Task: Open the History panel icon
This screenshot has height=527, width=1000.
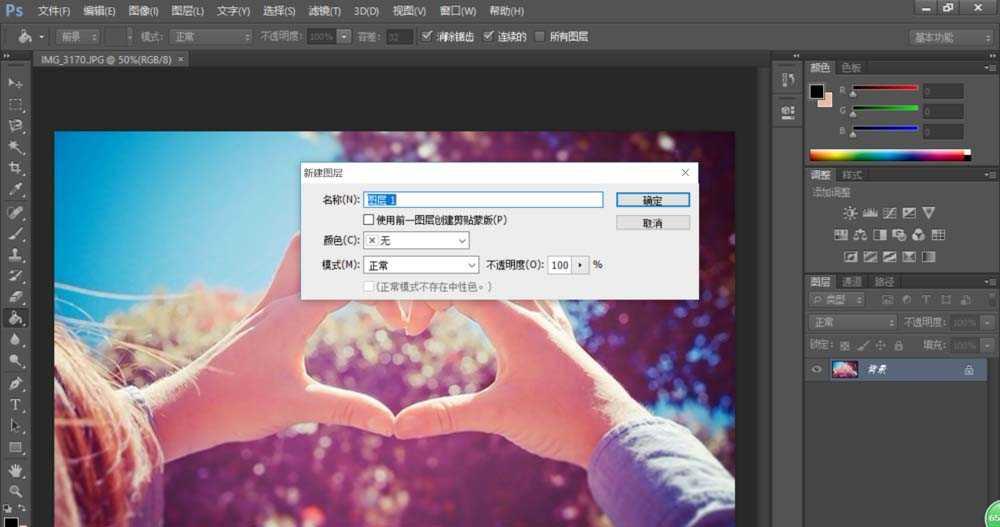Action: point(788,80)
